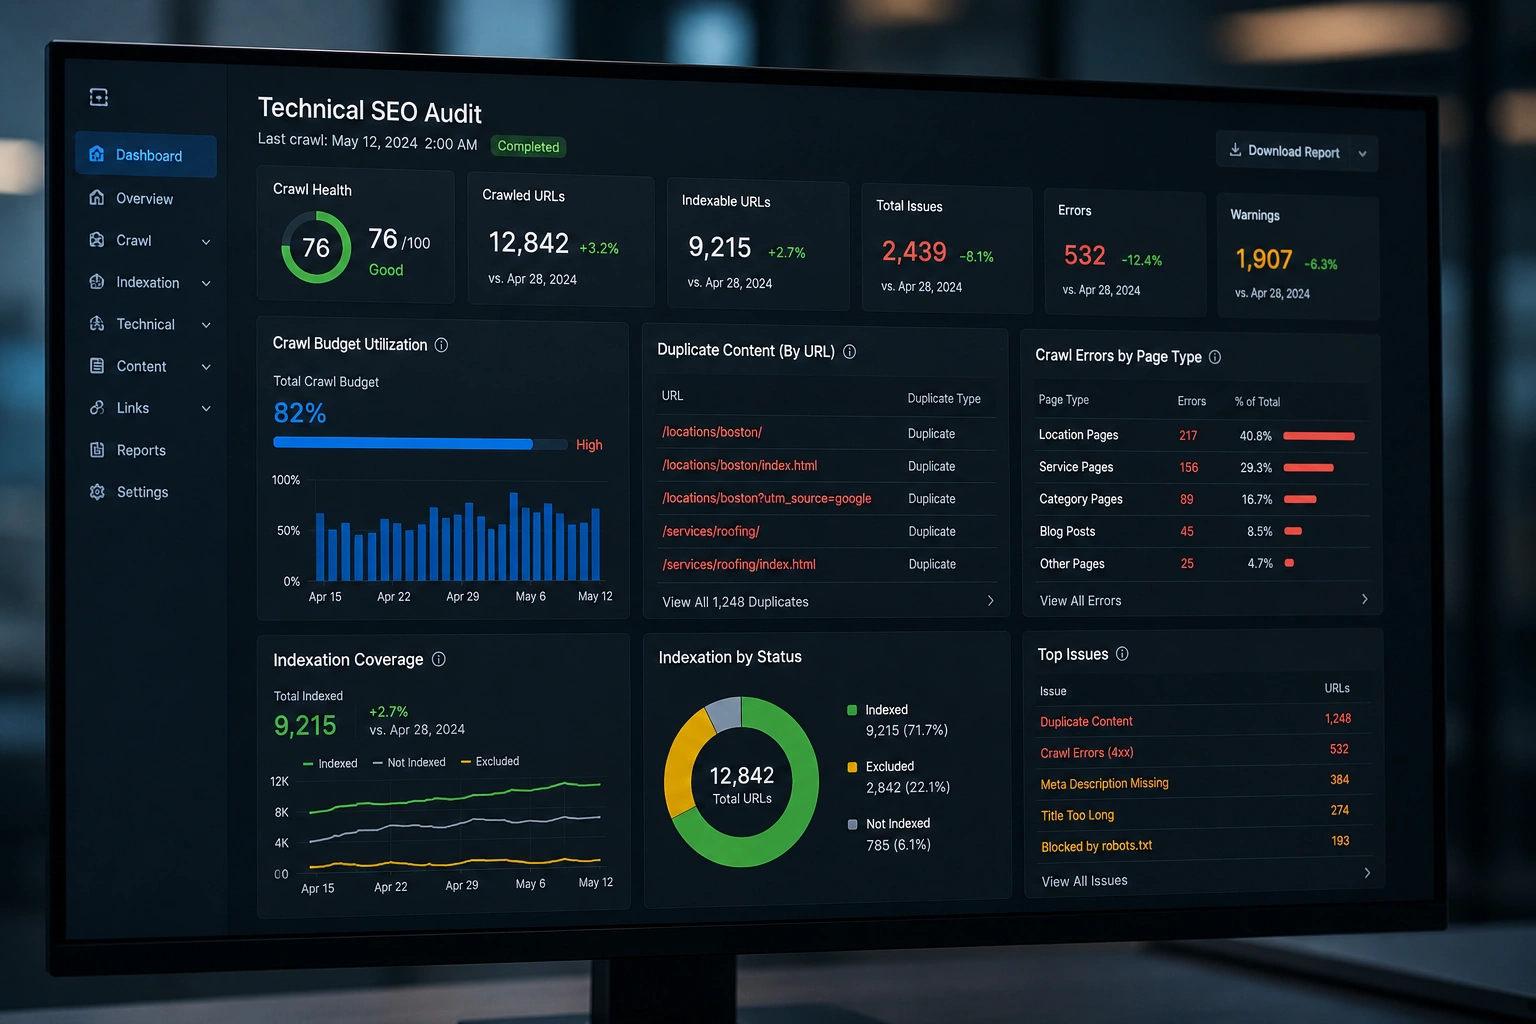The image size is (1536, 1024).
Task: Click the Indexation by Status donut chart
Action: click(741, 782)
